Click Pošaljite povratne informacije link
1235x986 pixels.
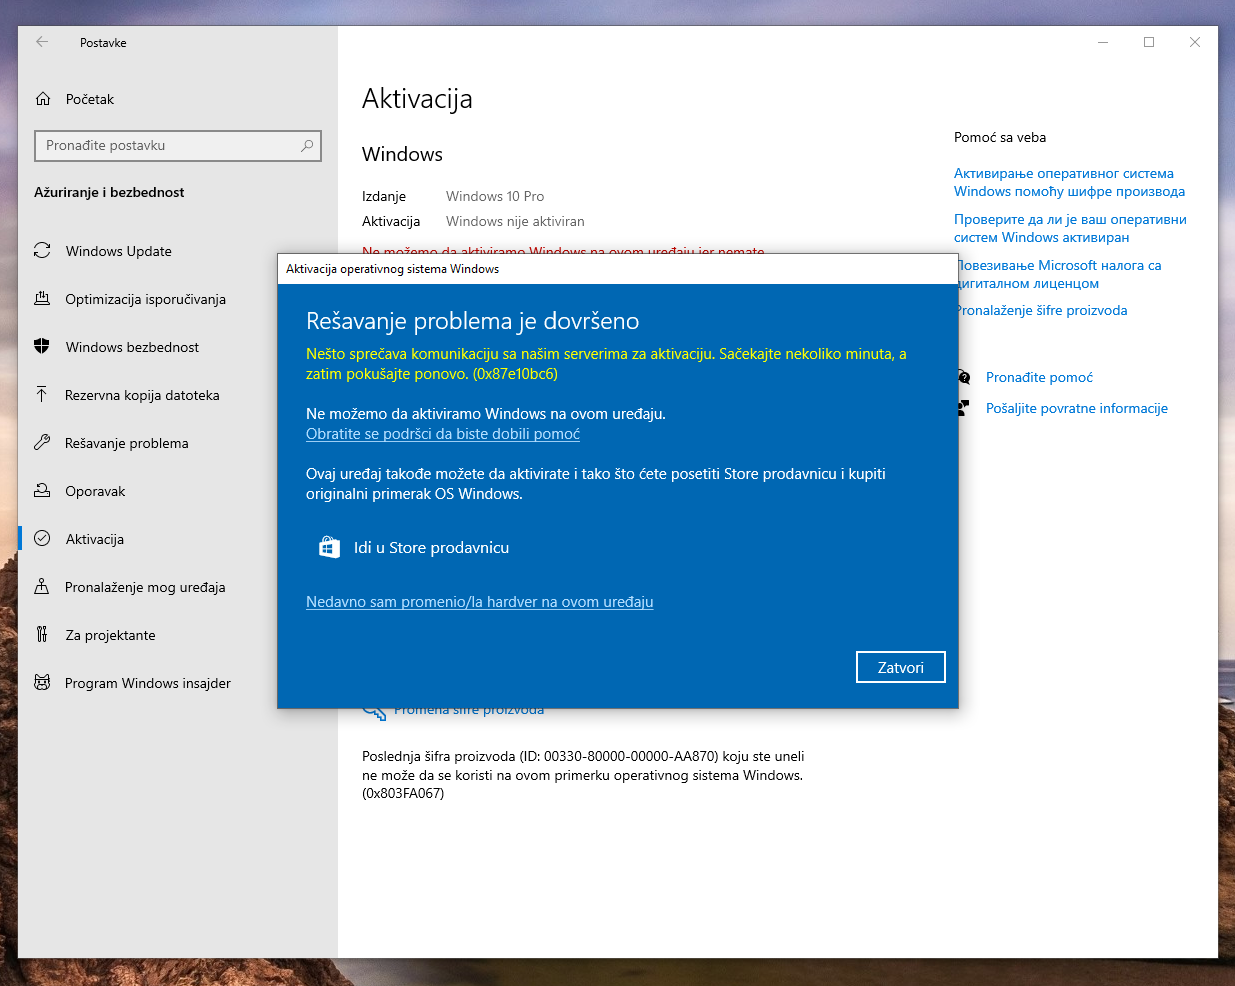click(x=1077, y=408)
